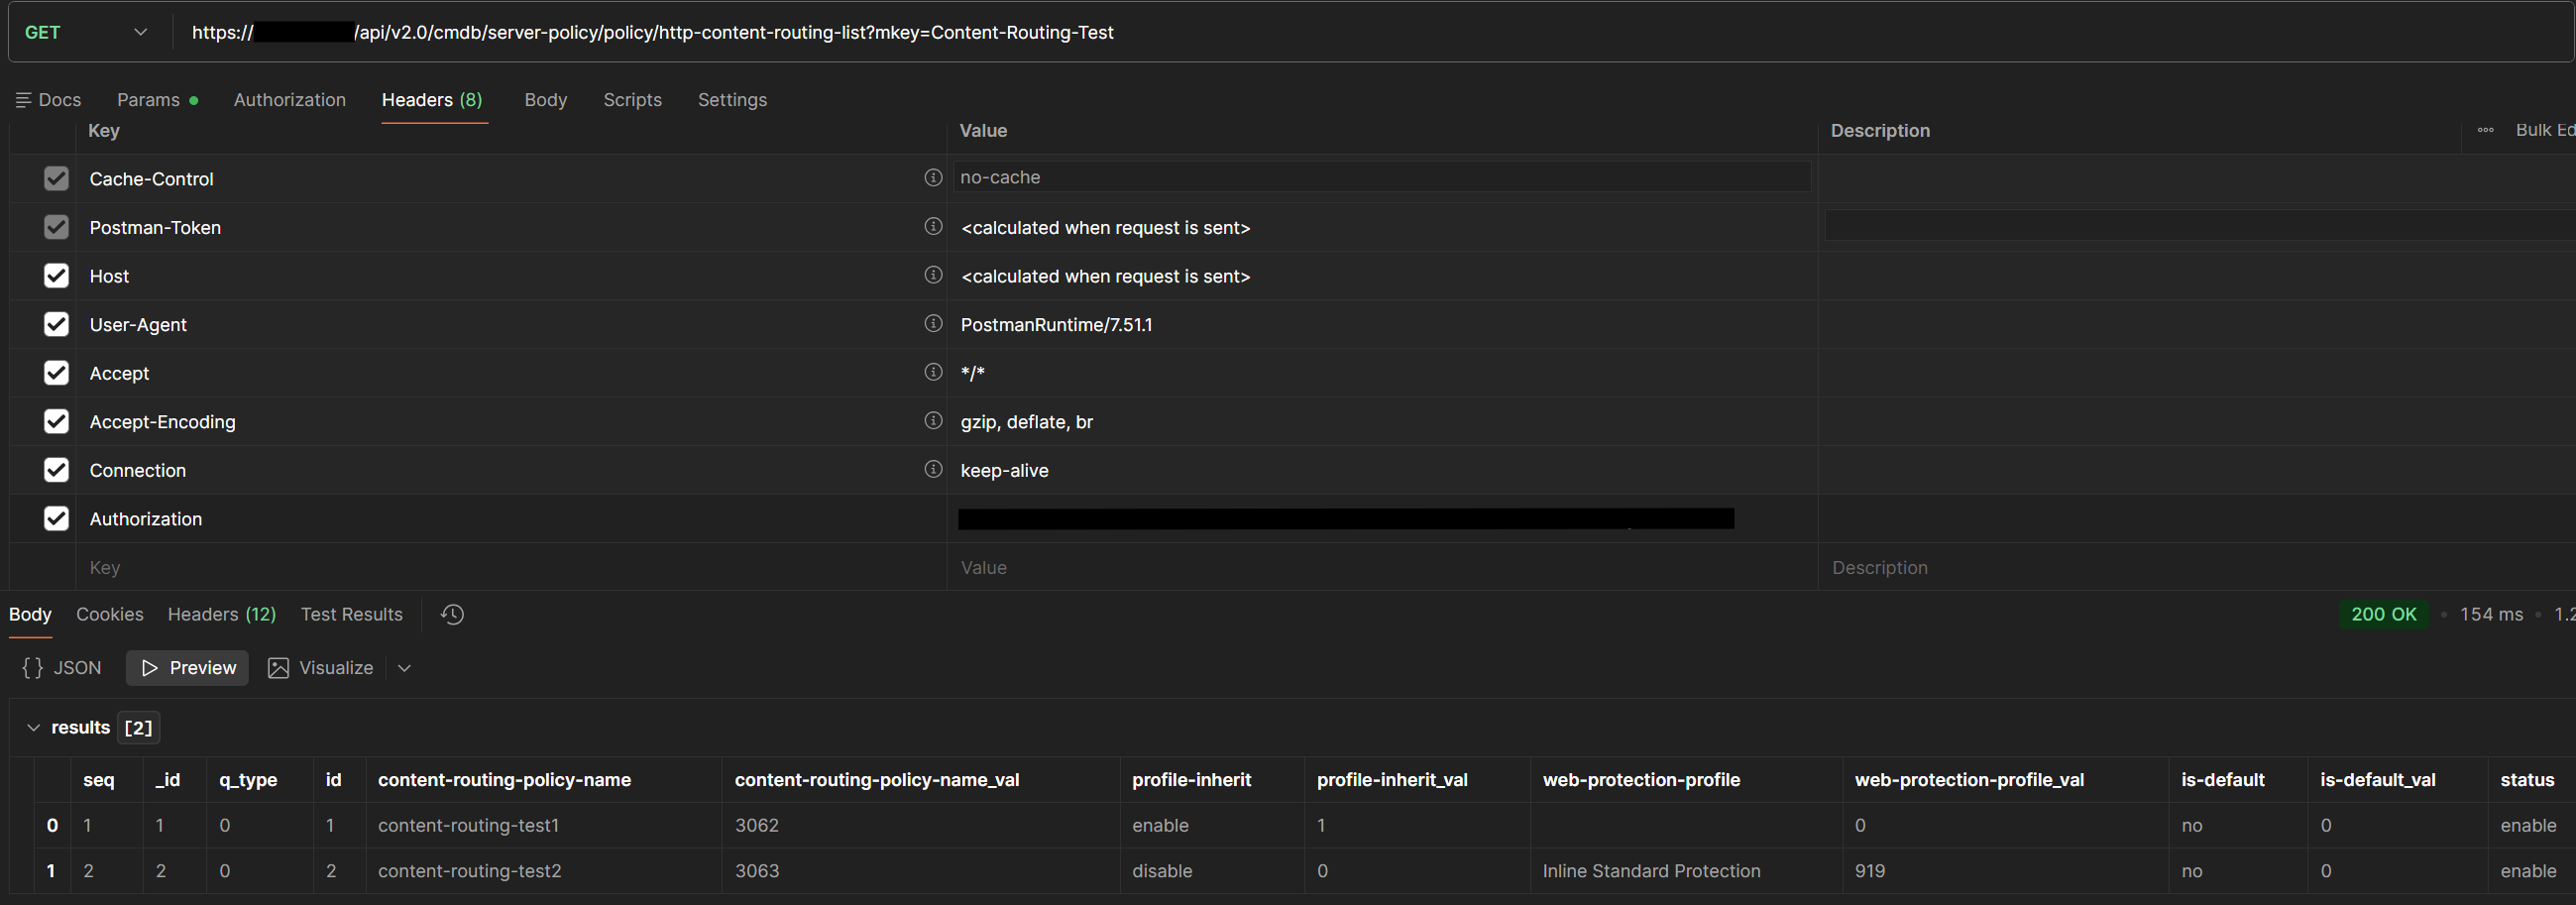Image resolution: width=2576 pixels, height=905 pixels.
Task: Click the Inline Standard Protection cell
Action: [1651, 871]
